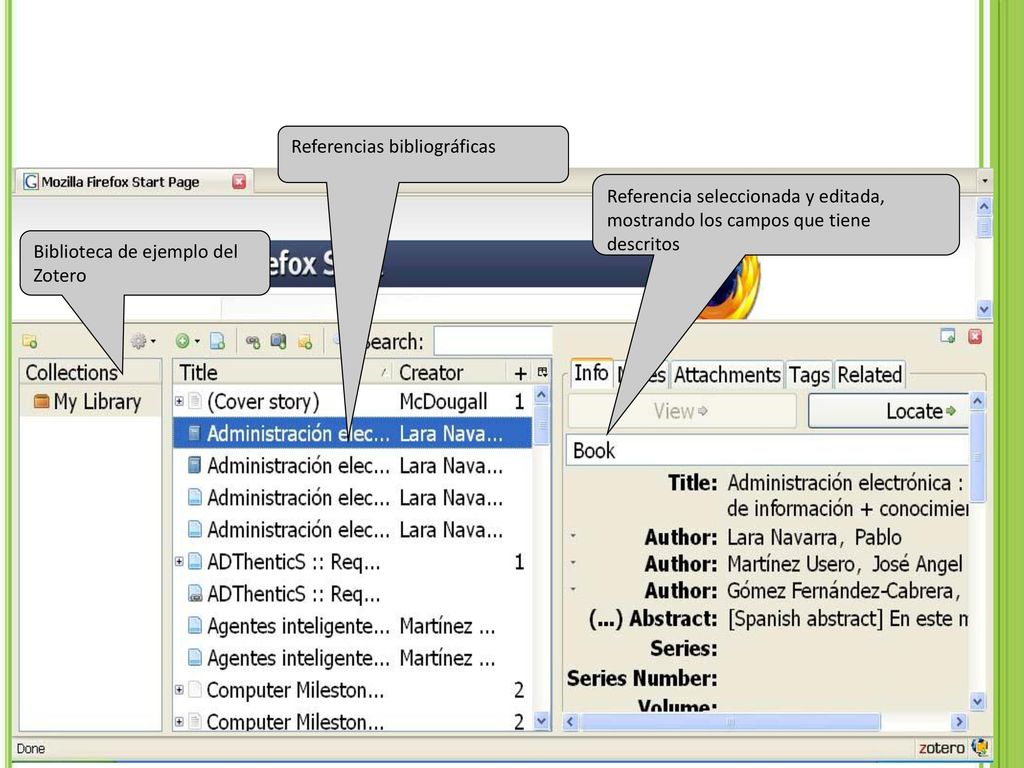This screenshot has height=768, width=1024.
Task: Click the New Collection icon in Zotero toolbar
Action: [29, 341]
